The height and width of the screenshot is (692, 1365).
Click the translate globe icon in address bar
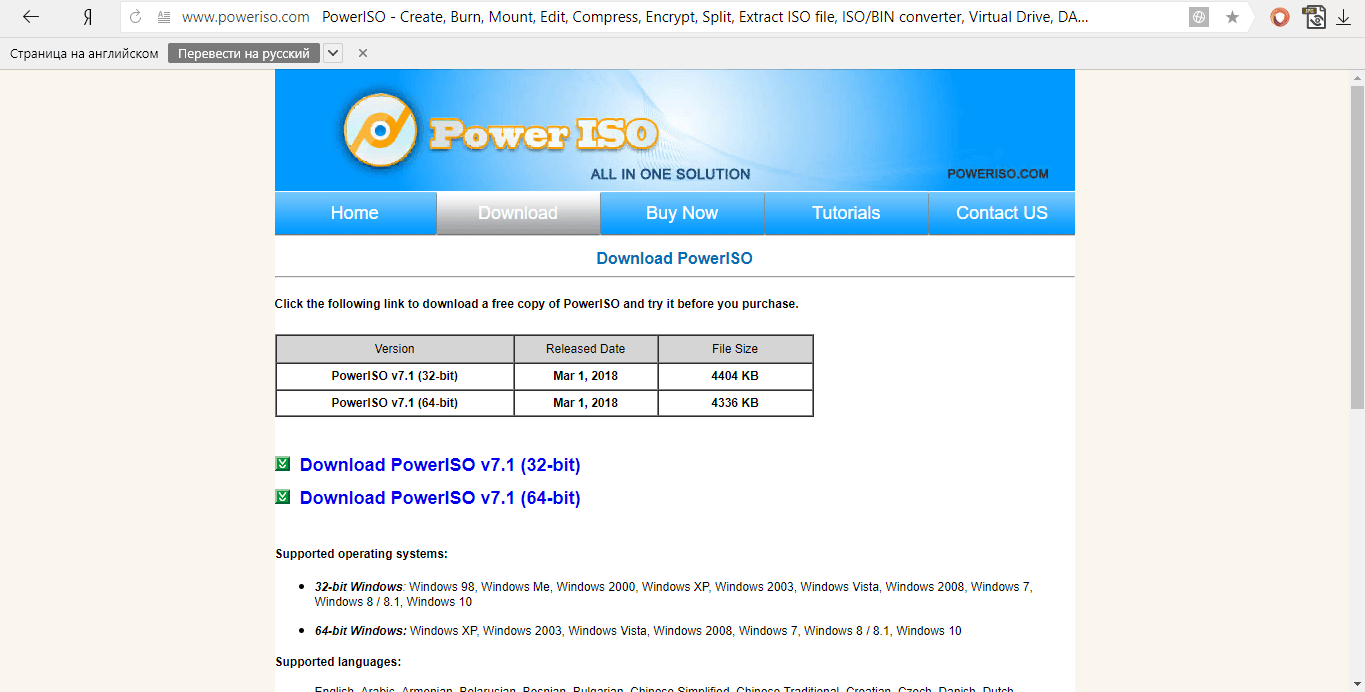pos(1199,17)
